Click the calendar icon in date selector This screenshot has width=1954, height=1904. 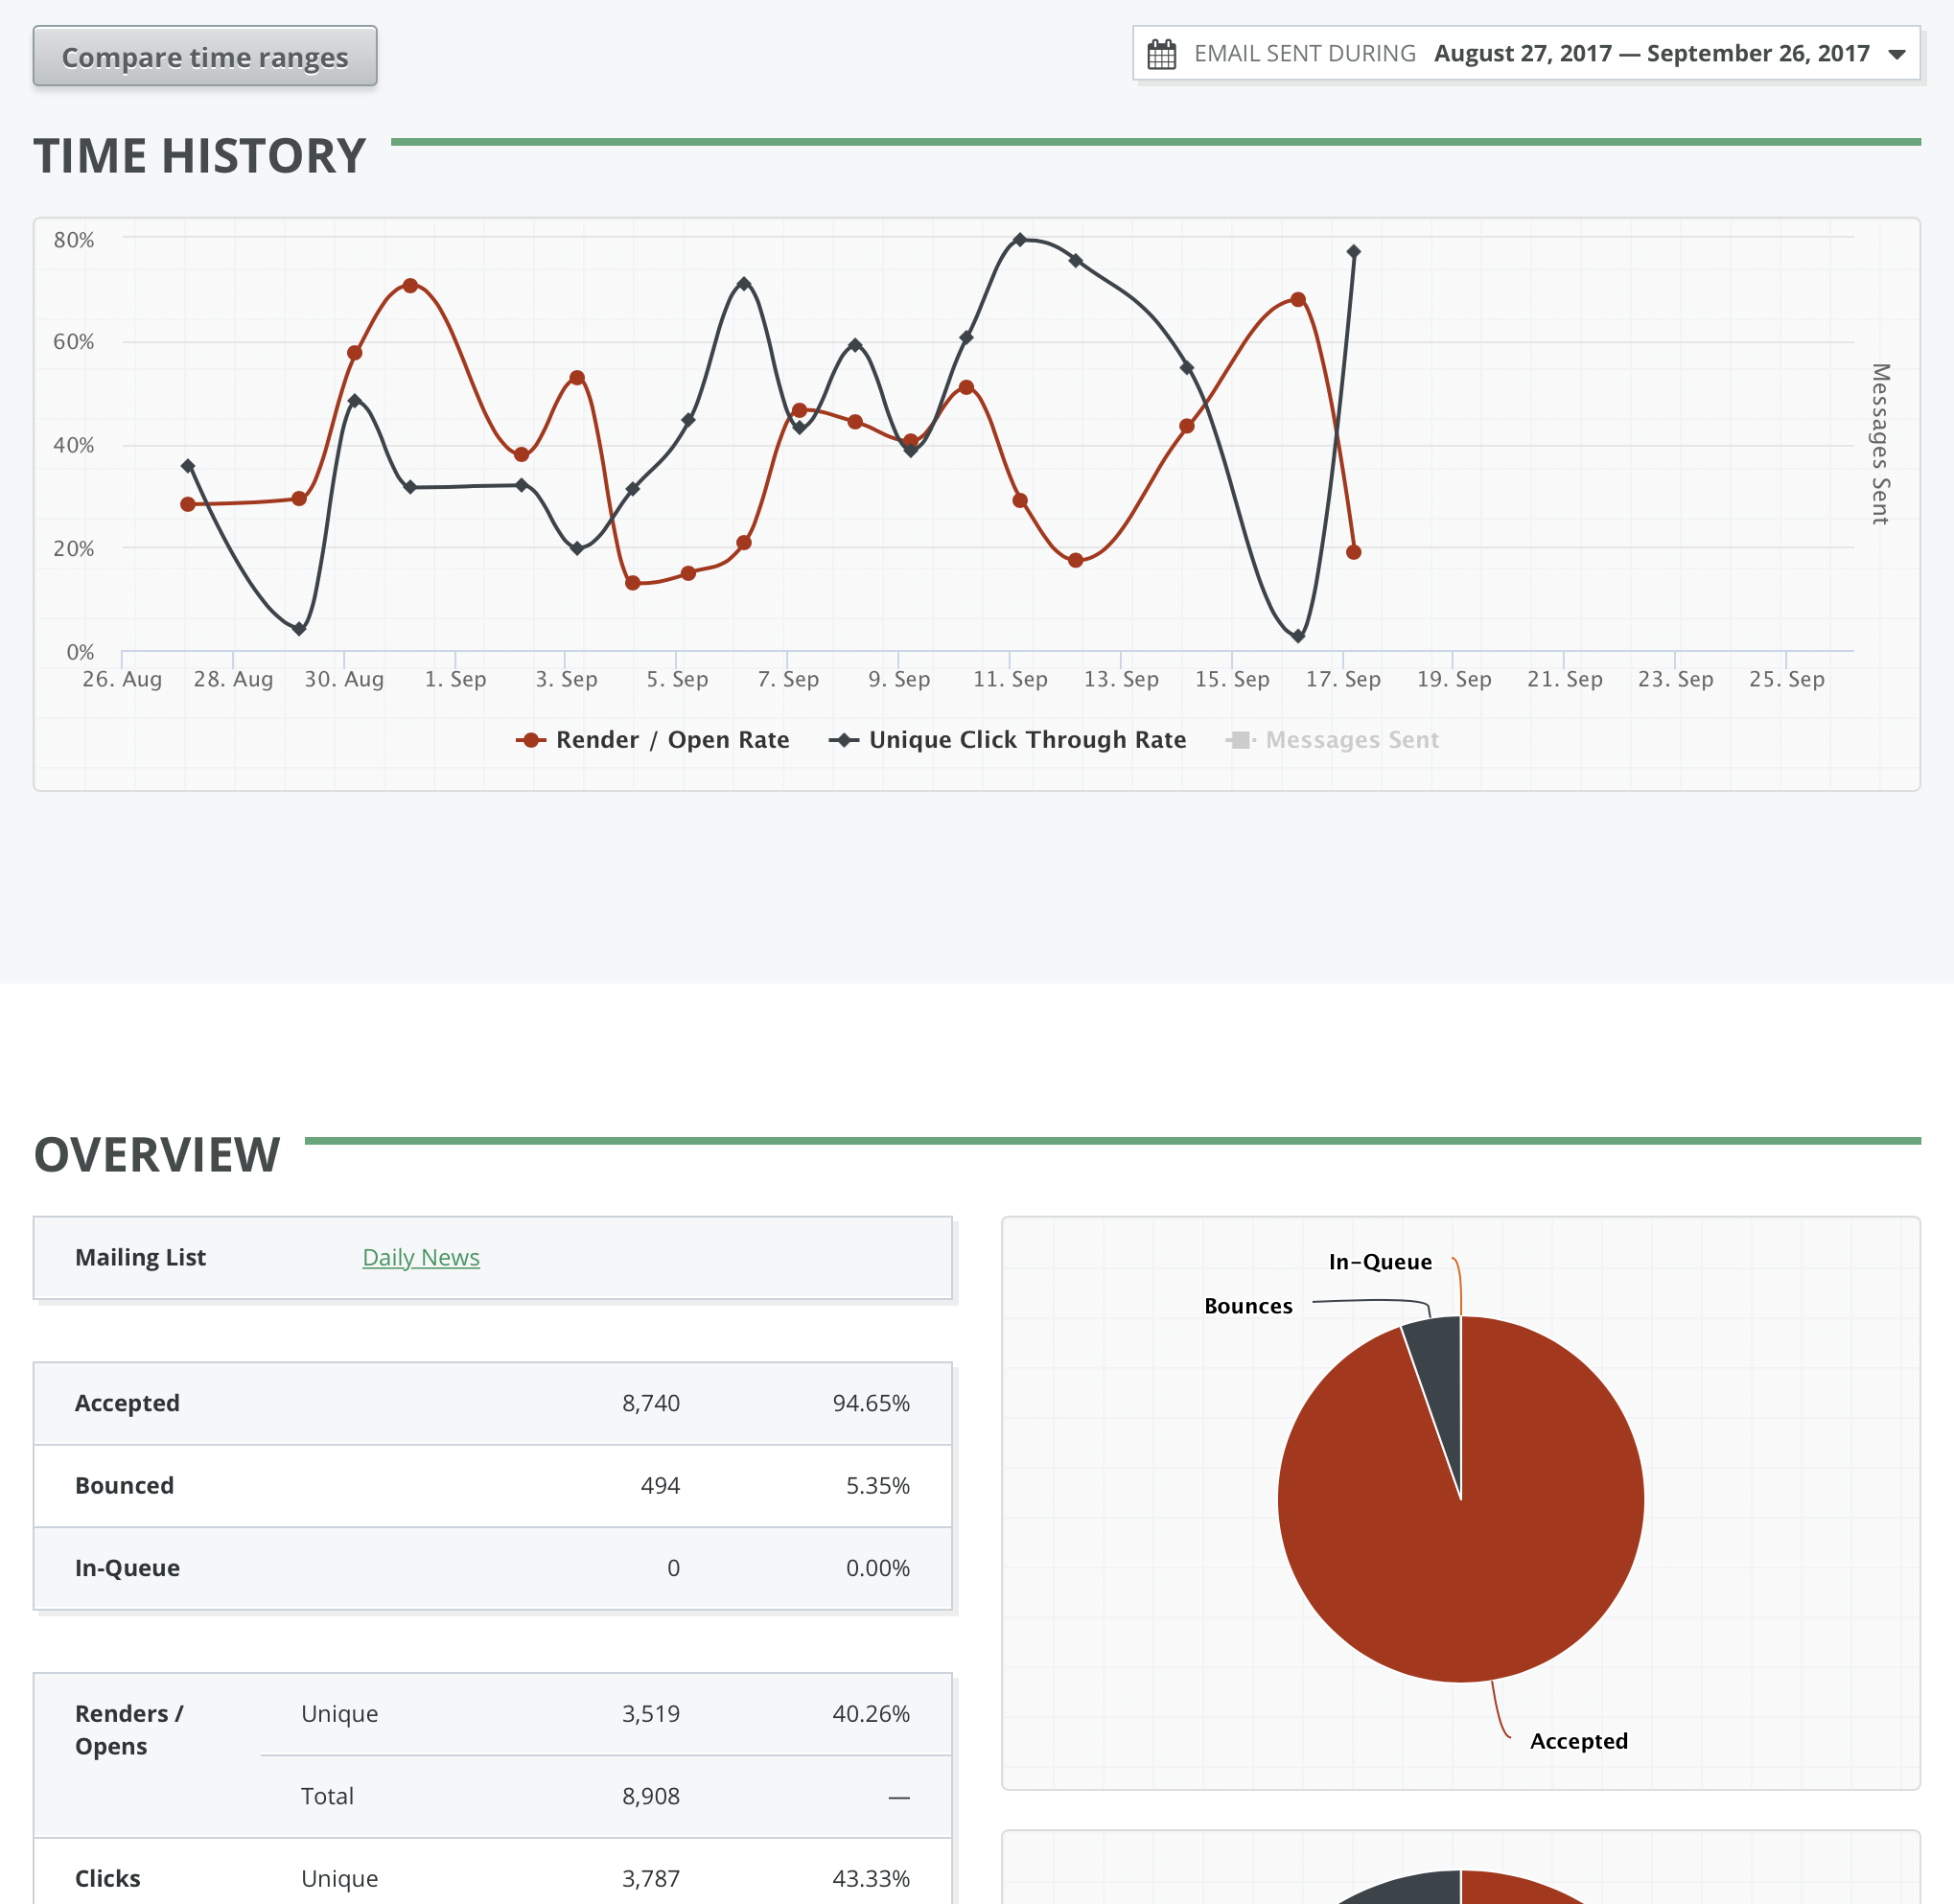[x=1161, y=54]
